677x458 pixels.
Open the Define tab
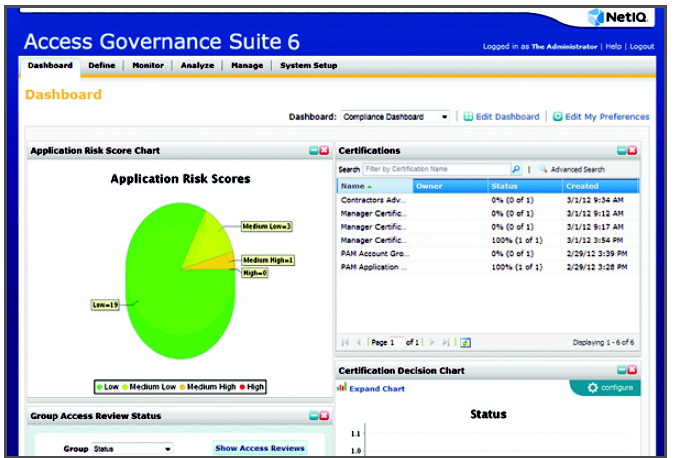pos(102,66)
